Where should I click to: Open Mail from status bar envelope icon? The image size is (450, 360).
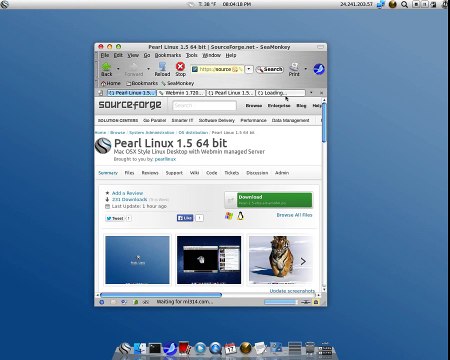pos(113,302)
